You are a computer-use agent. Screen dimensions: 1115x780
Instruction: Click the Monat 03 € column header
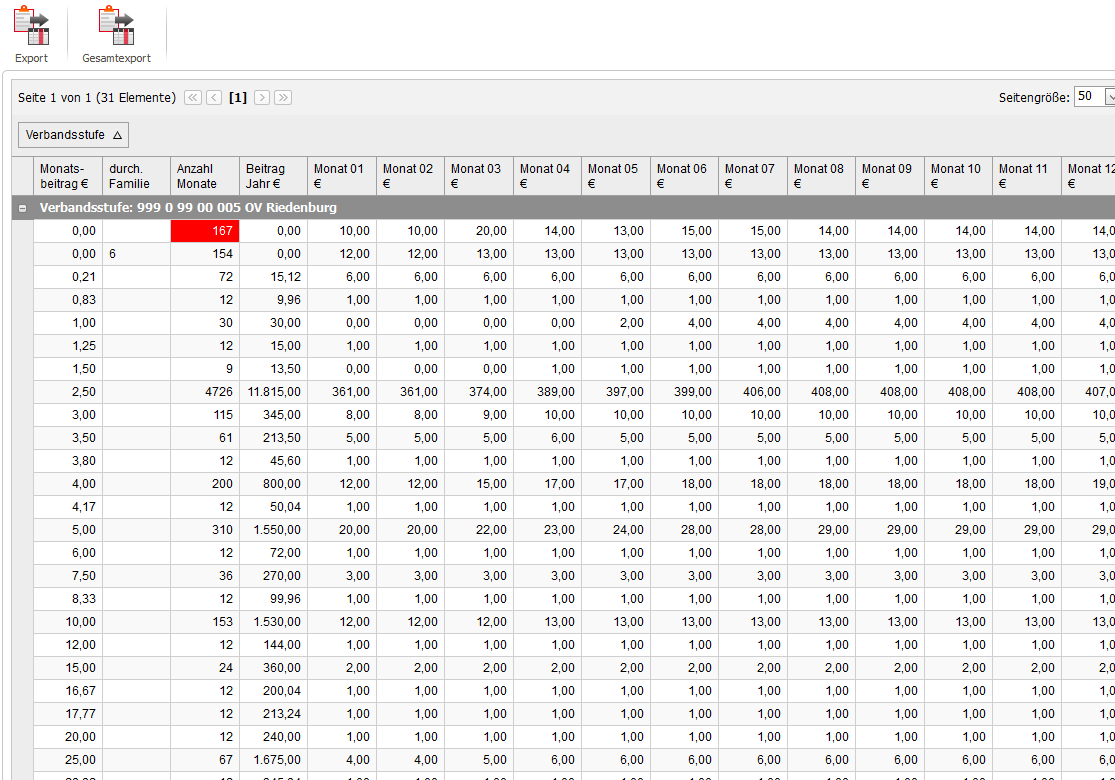[x=479, y=176]
